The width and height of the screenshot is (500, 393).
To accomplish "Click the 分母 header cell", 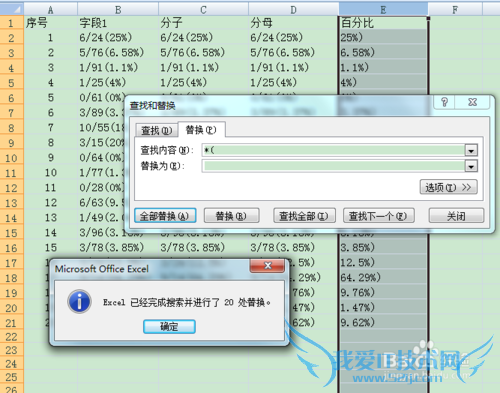I will (293, 23).
